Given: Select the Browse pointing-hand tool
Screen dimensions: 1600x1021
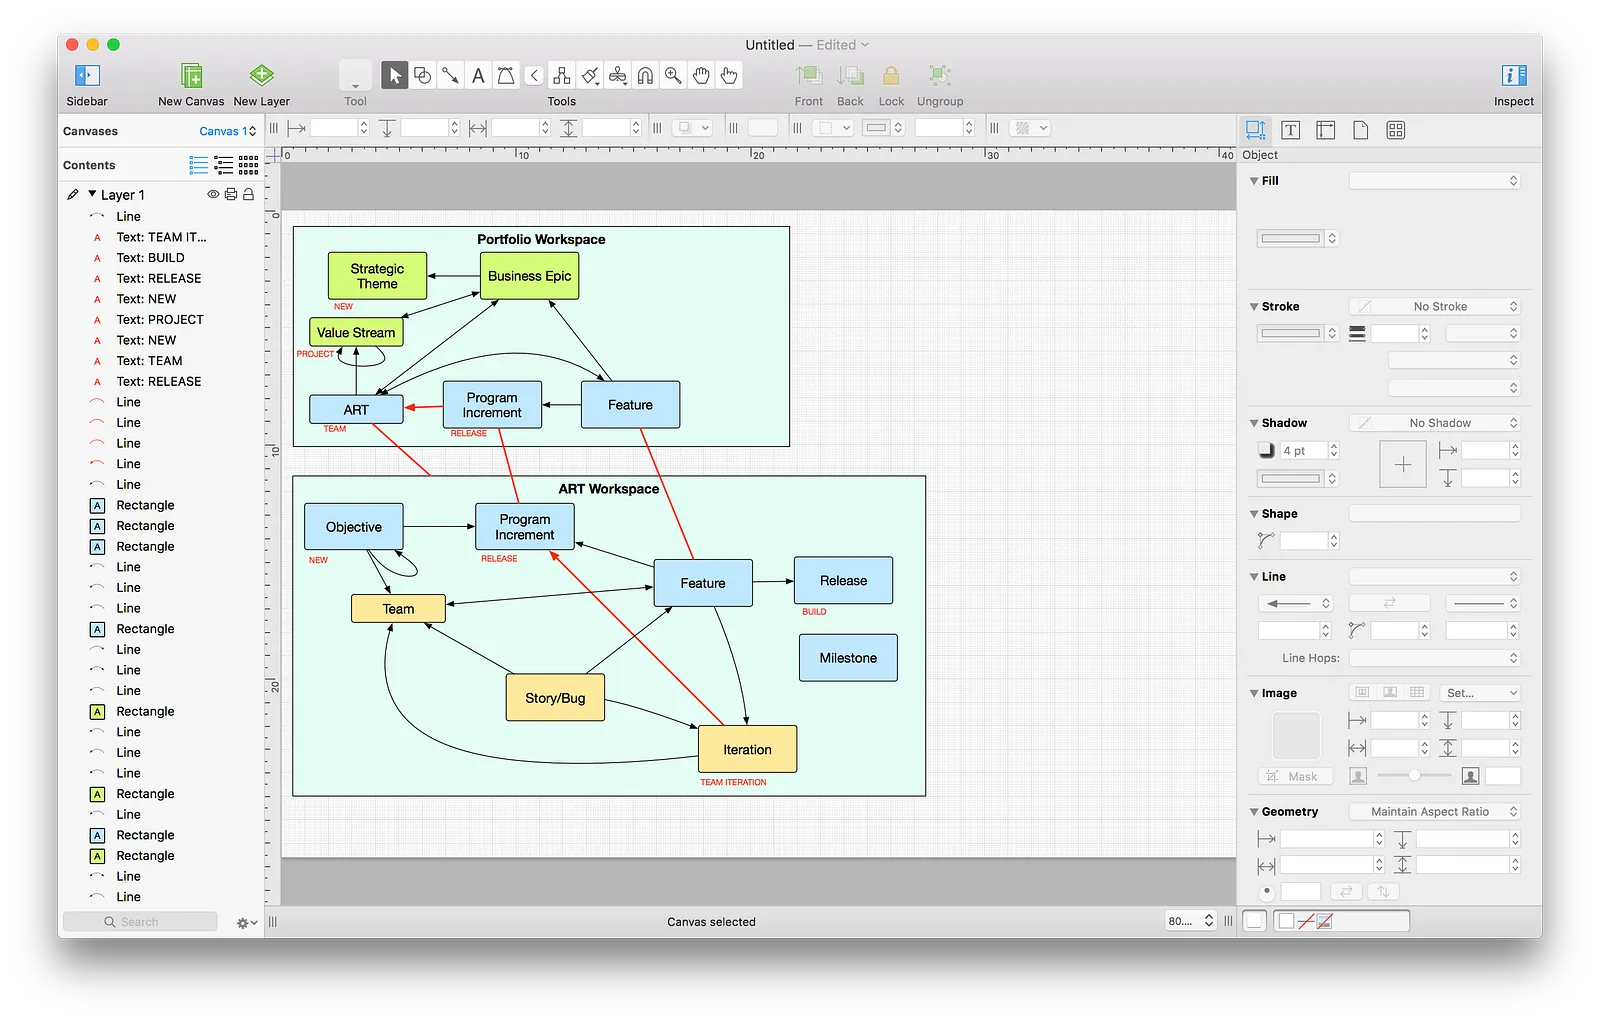Looking at the screenshot, I should [x=730, y=75].
